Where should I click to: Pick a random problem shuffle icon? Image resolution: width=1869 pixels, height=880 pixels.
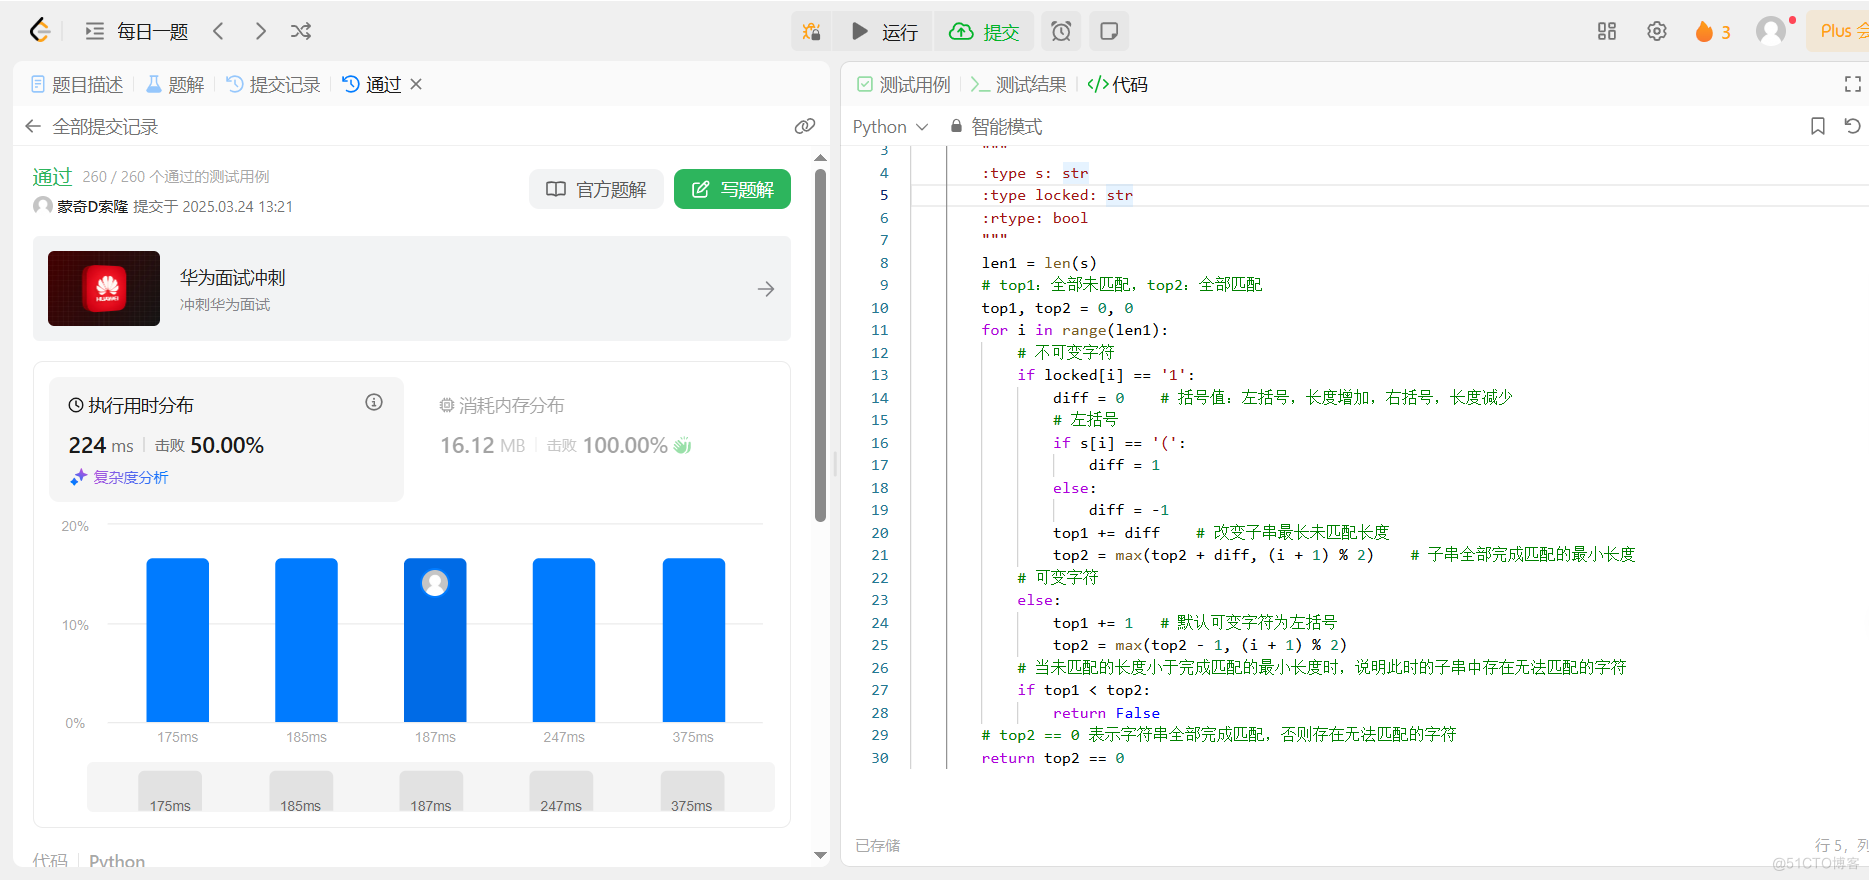pyautogui.click(x=301, y=31)
